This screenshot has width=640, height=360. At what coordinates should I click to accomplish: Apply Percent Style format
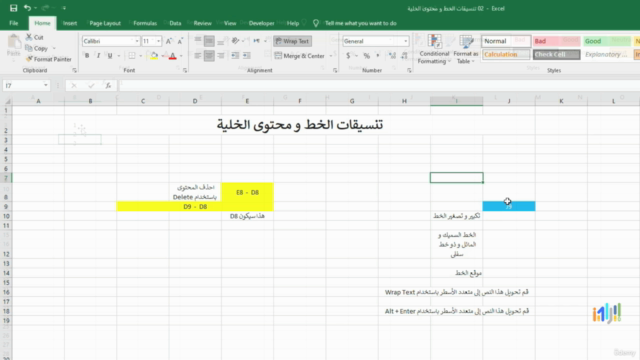tap(367, 56)
